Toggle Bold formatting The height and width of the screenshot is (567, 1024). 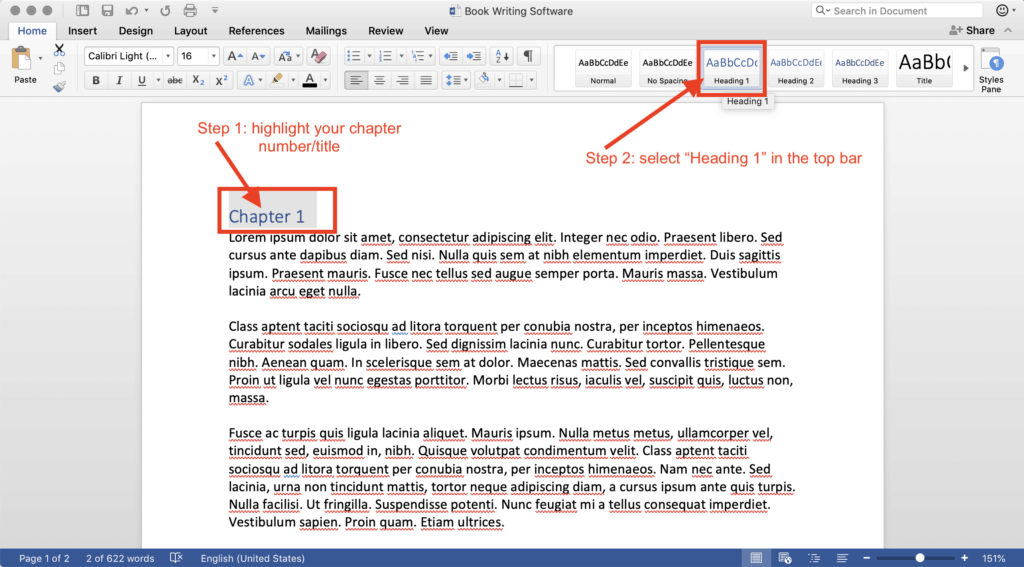tap(96, 80)
